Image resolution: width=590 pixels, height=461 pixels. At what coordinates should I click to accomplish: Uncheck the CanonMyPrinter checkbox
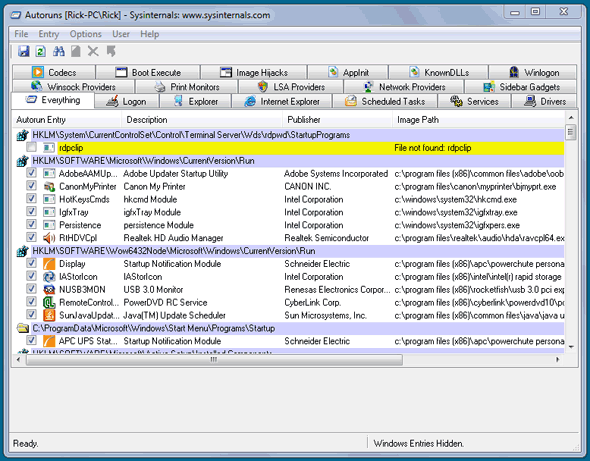tap(31, 186)
